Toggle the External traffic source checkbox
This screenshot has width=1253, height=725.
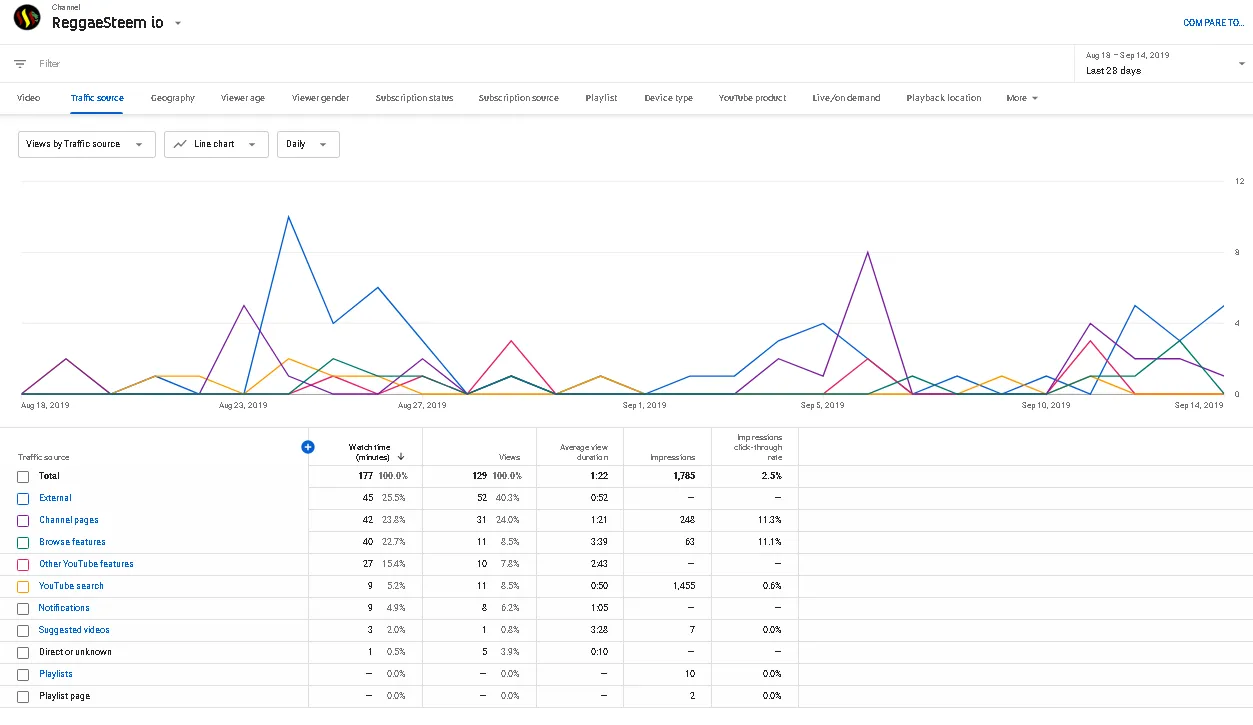click(x=23, y=499)
